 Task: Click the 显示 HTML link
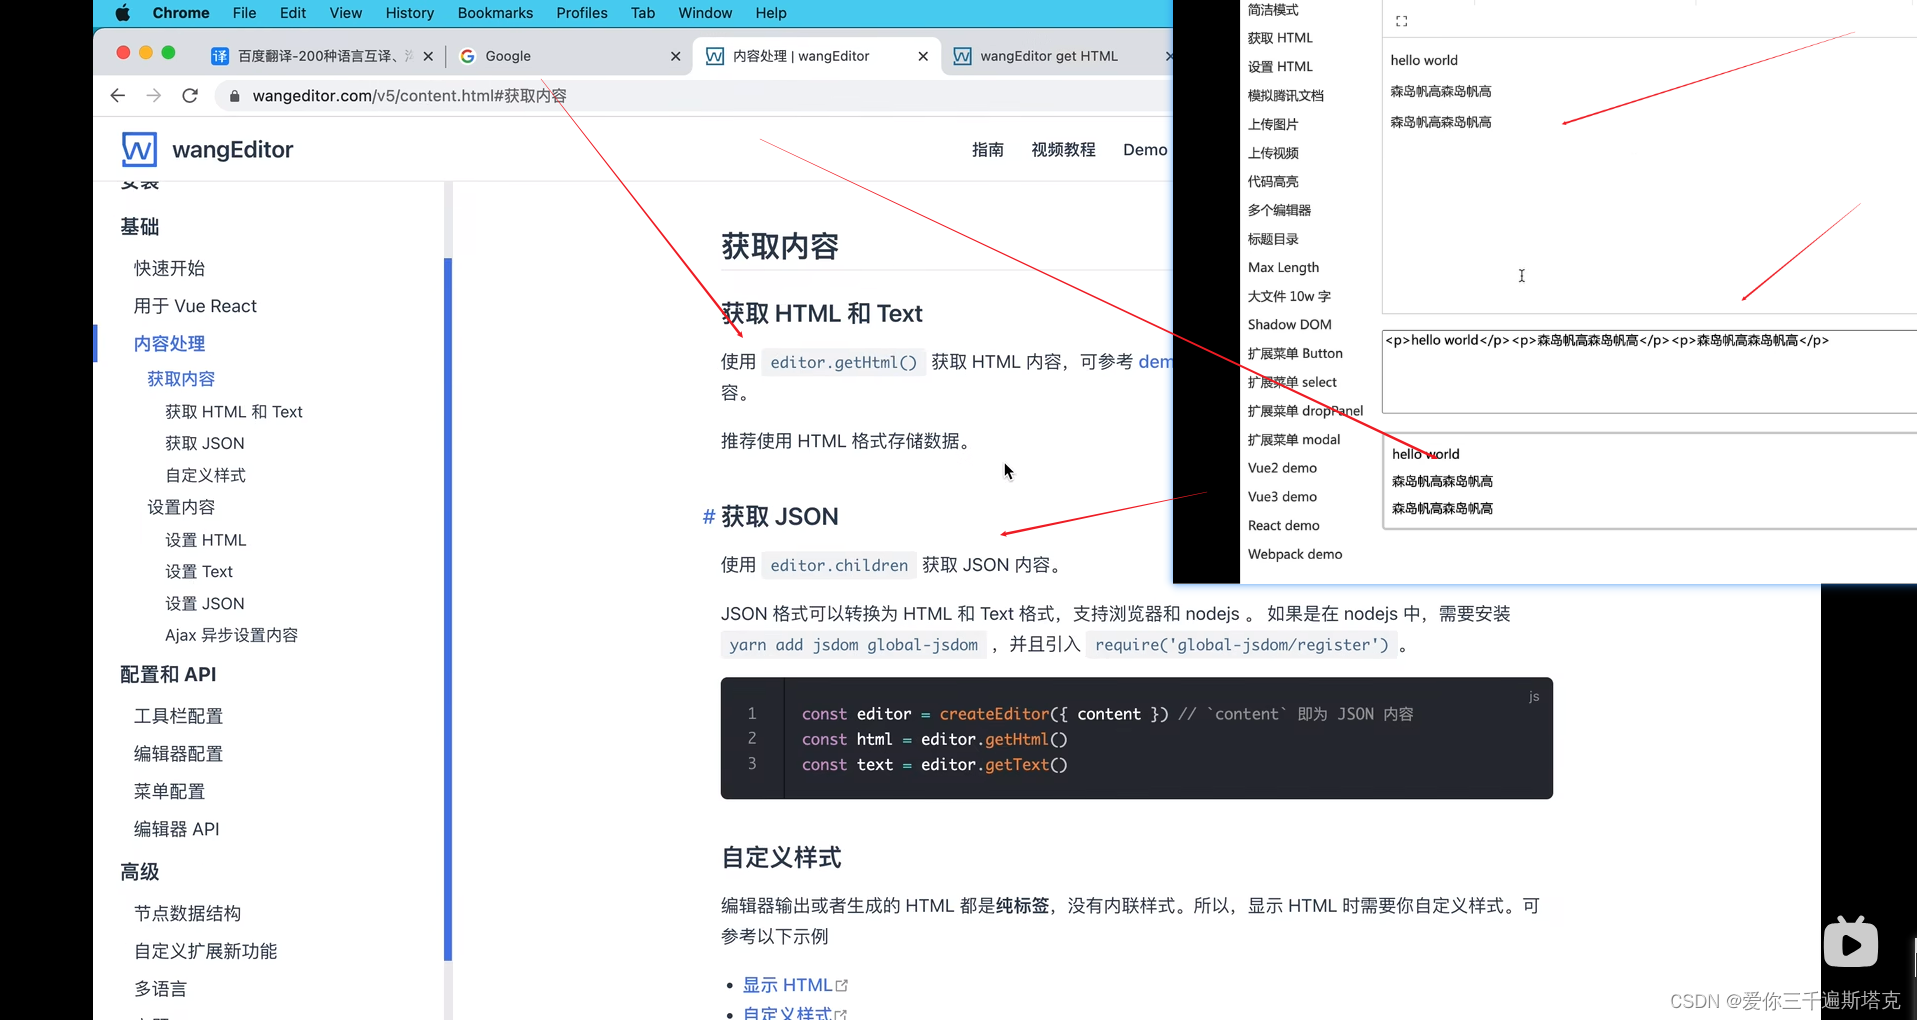(x=787, y=984)
